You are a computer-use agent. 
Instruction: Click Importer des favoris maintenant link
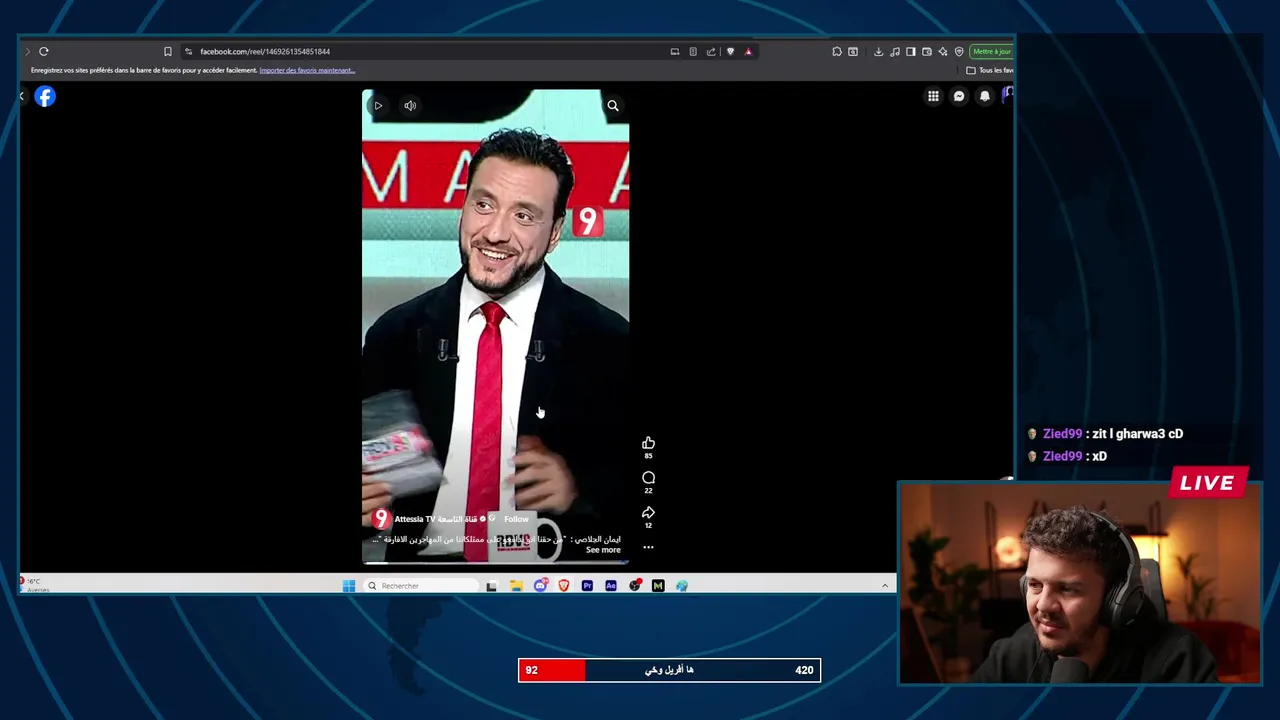point(307,70)
